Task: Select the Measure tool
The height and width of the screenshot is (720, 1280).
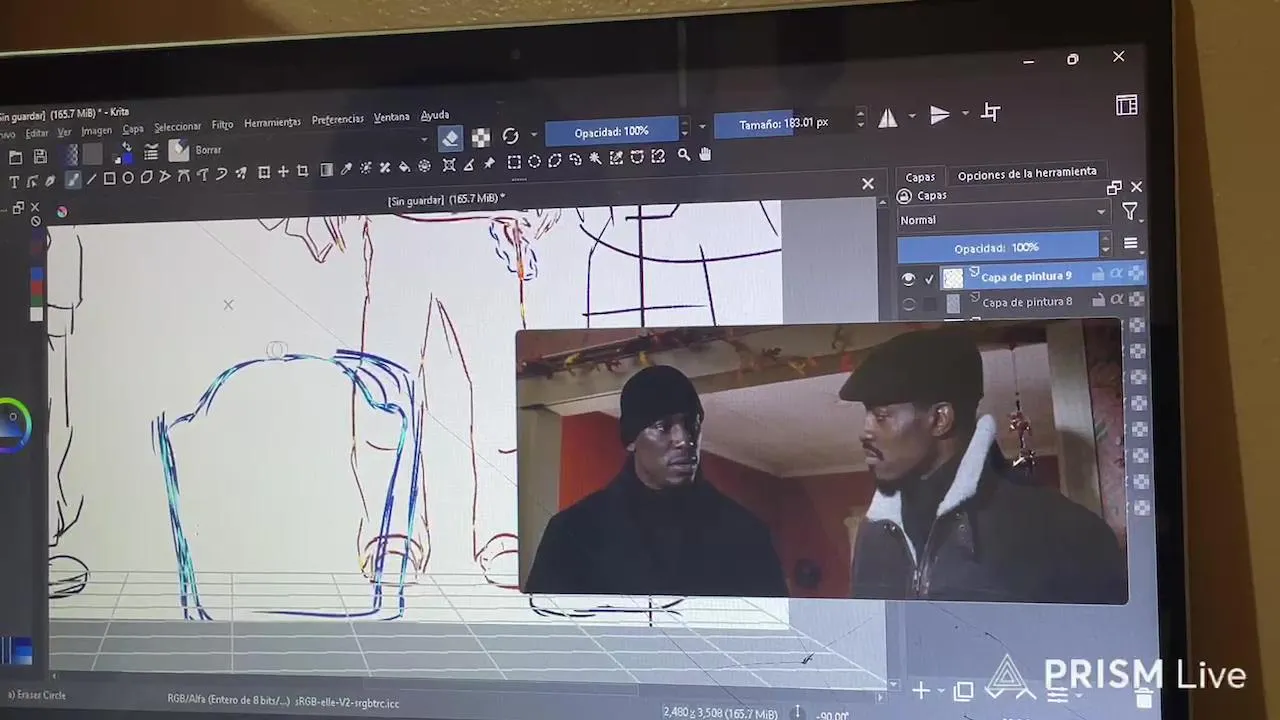Action: coord(468,164)
